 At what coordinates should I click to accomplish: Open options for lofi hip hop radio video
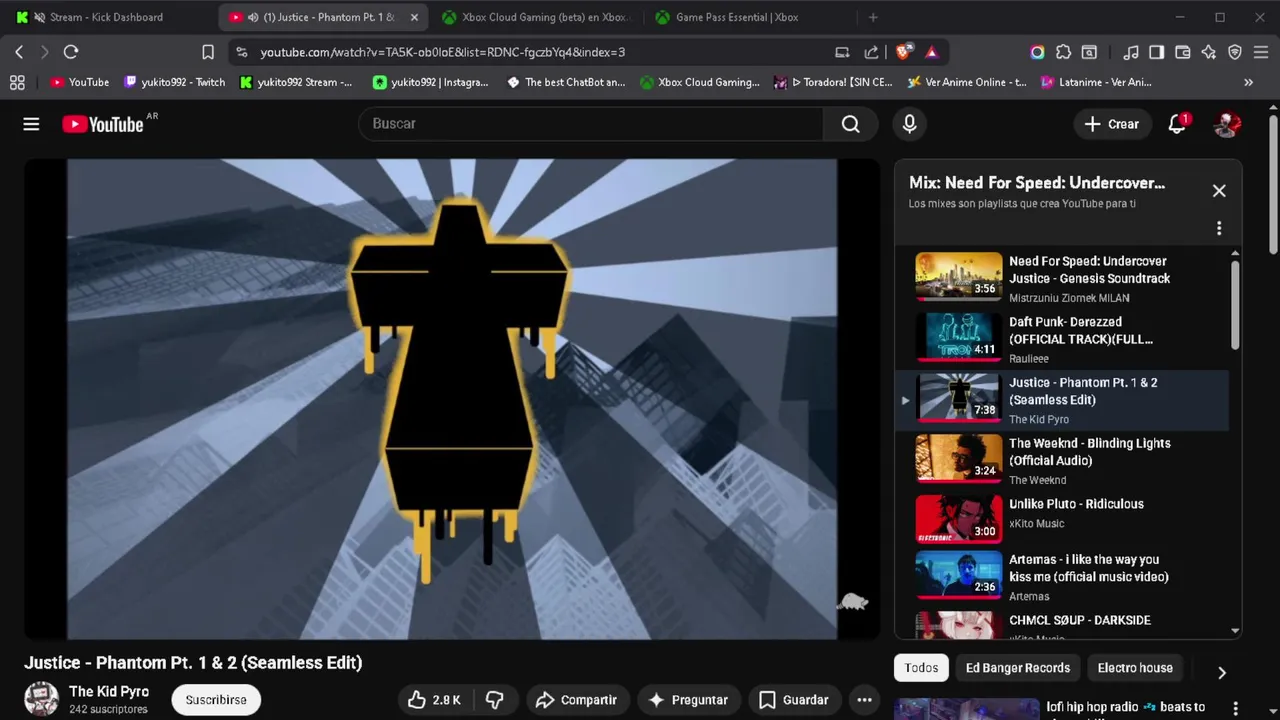coord(1235,707)
